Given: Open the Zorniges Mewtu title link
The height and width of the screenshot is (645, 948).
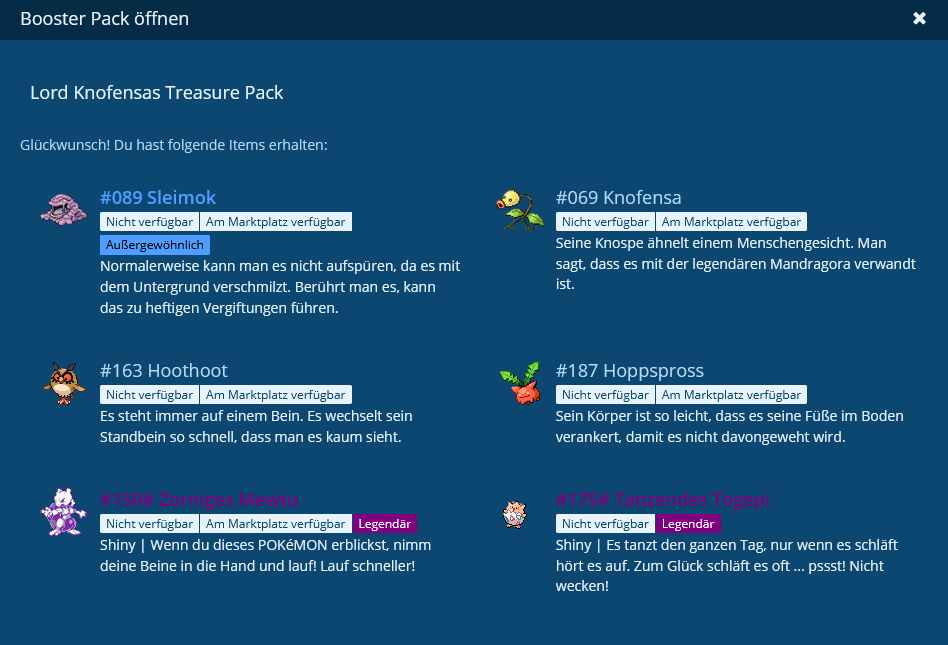Looking at the screenshot, I should [x=199, y=500].
